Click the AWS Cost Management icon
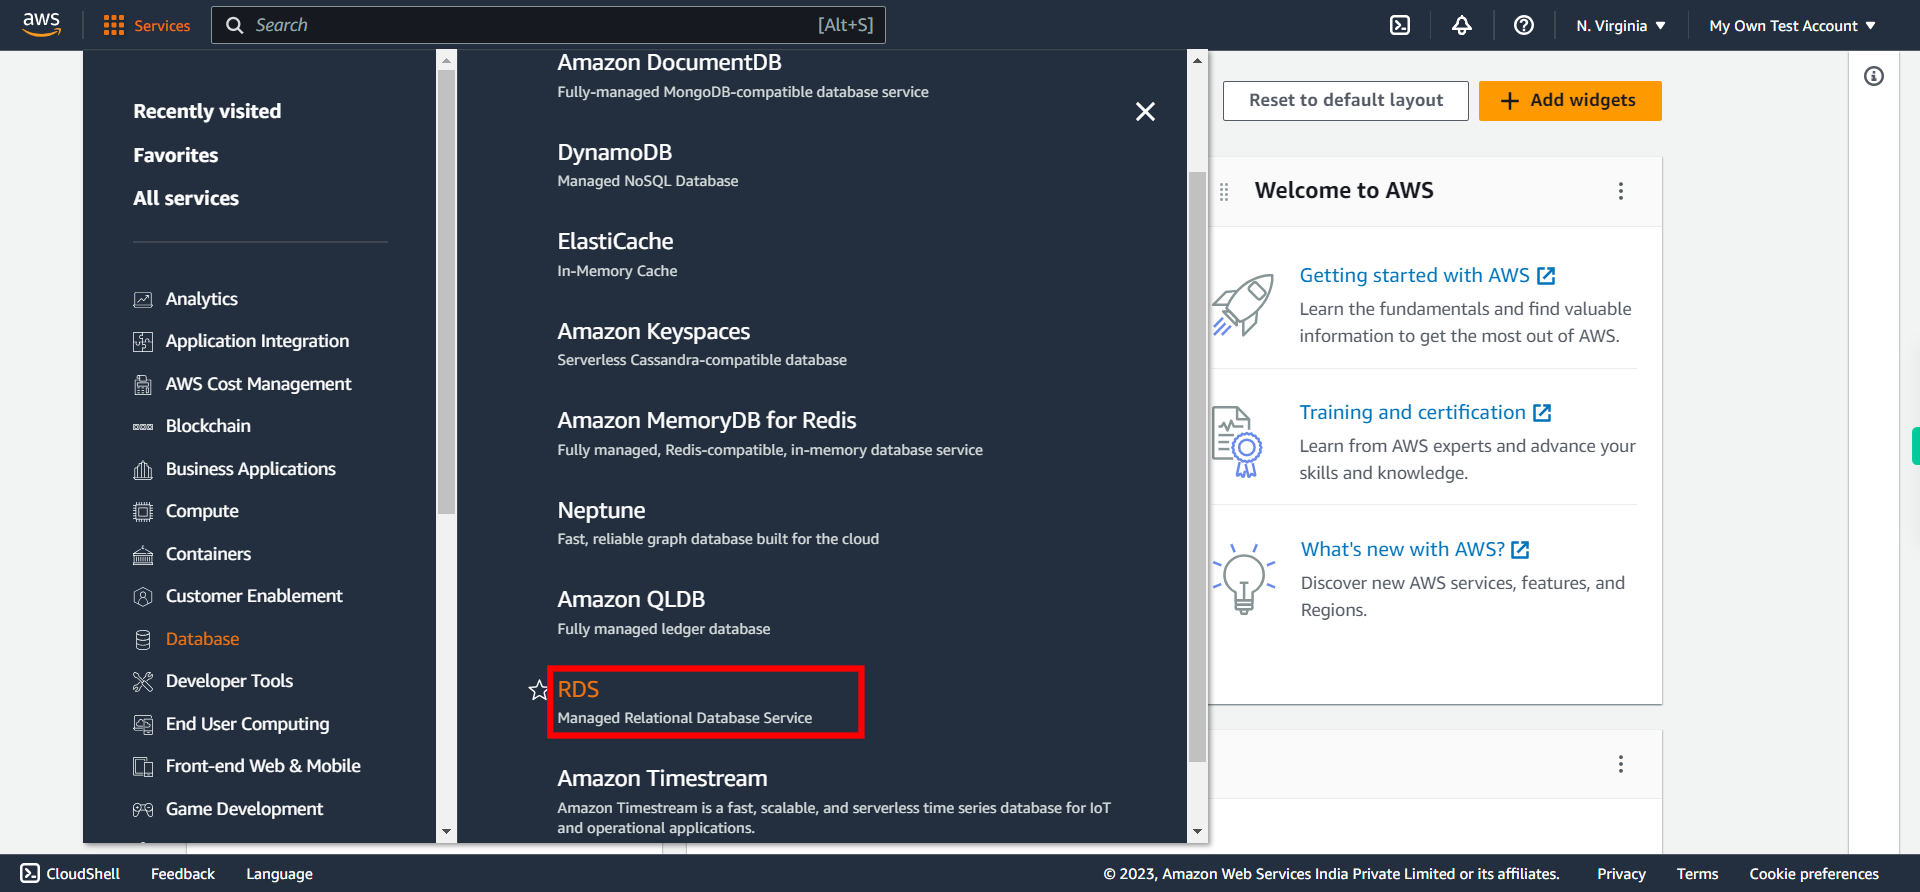The height and width of the screenshot is (892, 1920). (143, 384)
